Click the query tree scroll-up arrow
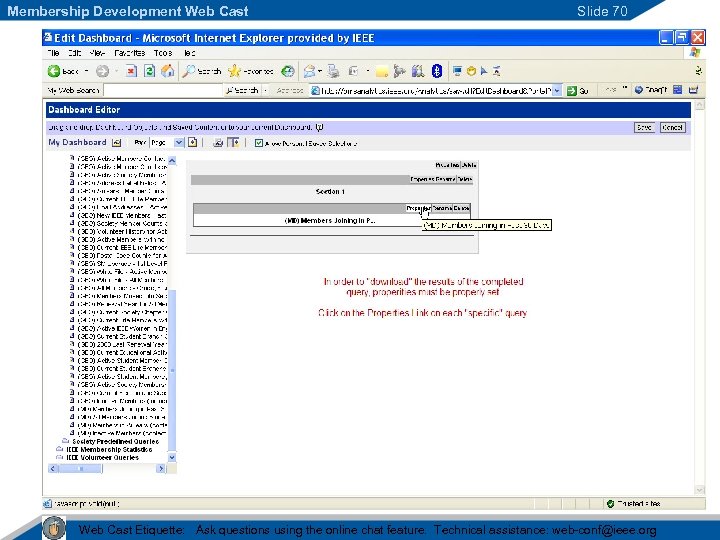The width and height of the screenshot is (720, 540). tap(172, 160)
